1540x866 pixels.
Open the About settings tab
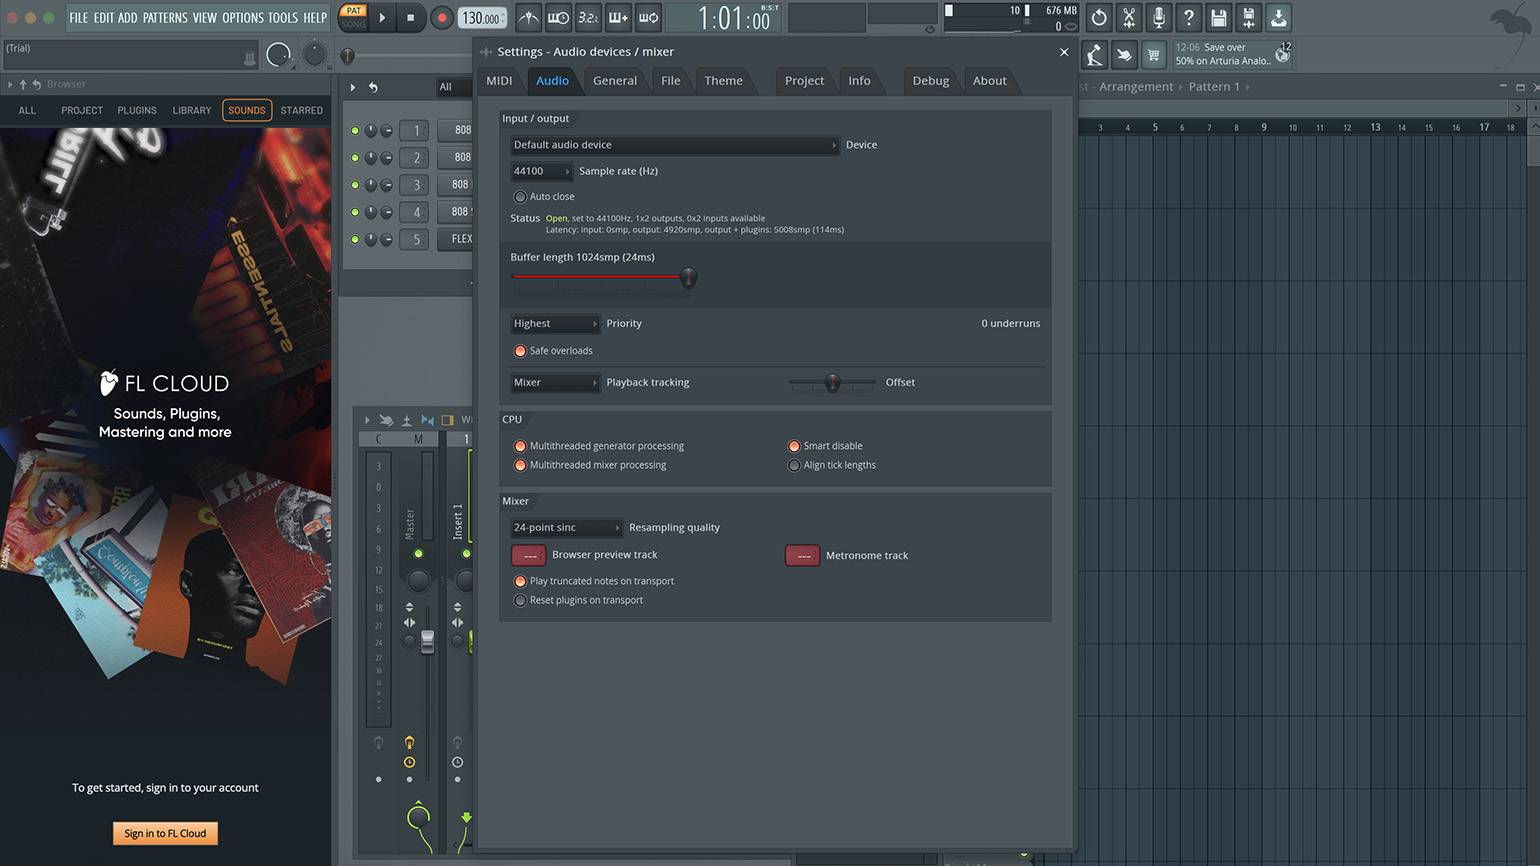989,81
